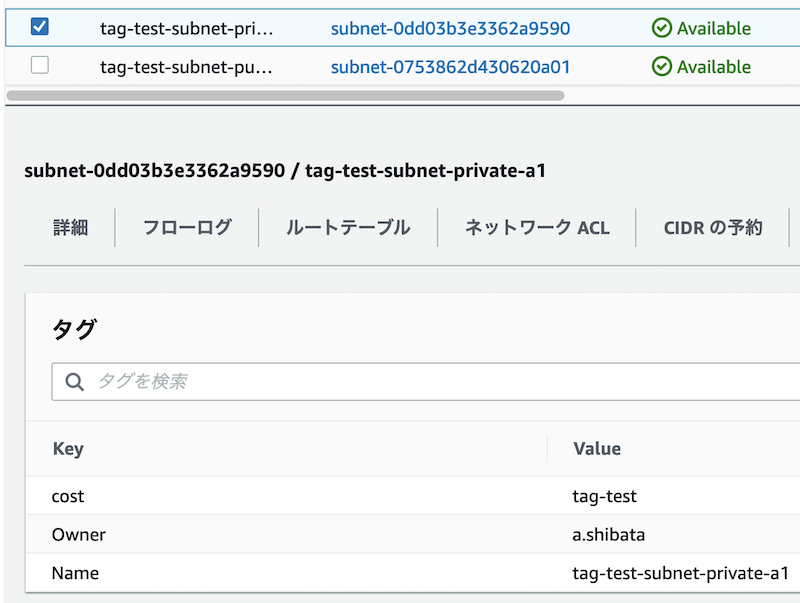
Task: Open subnet-0dd03b3e3362a9590 link
Action: [x=450, y=28]
